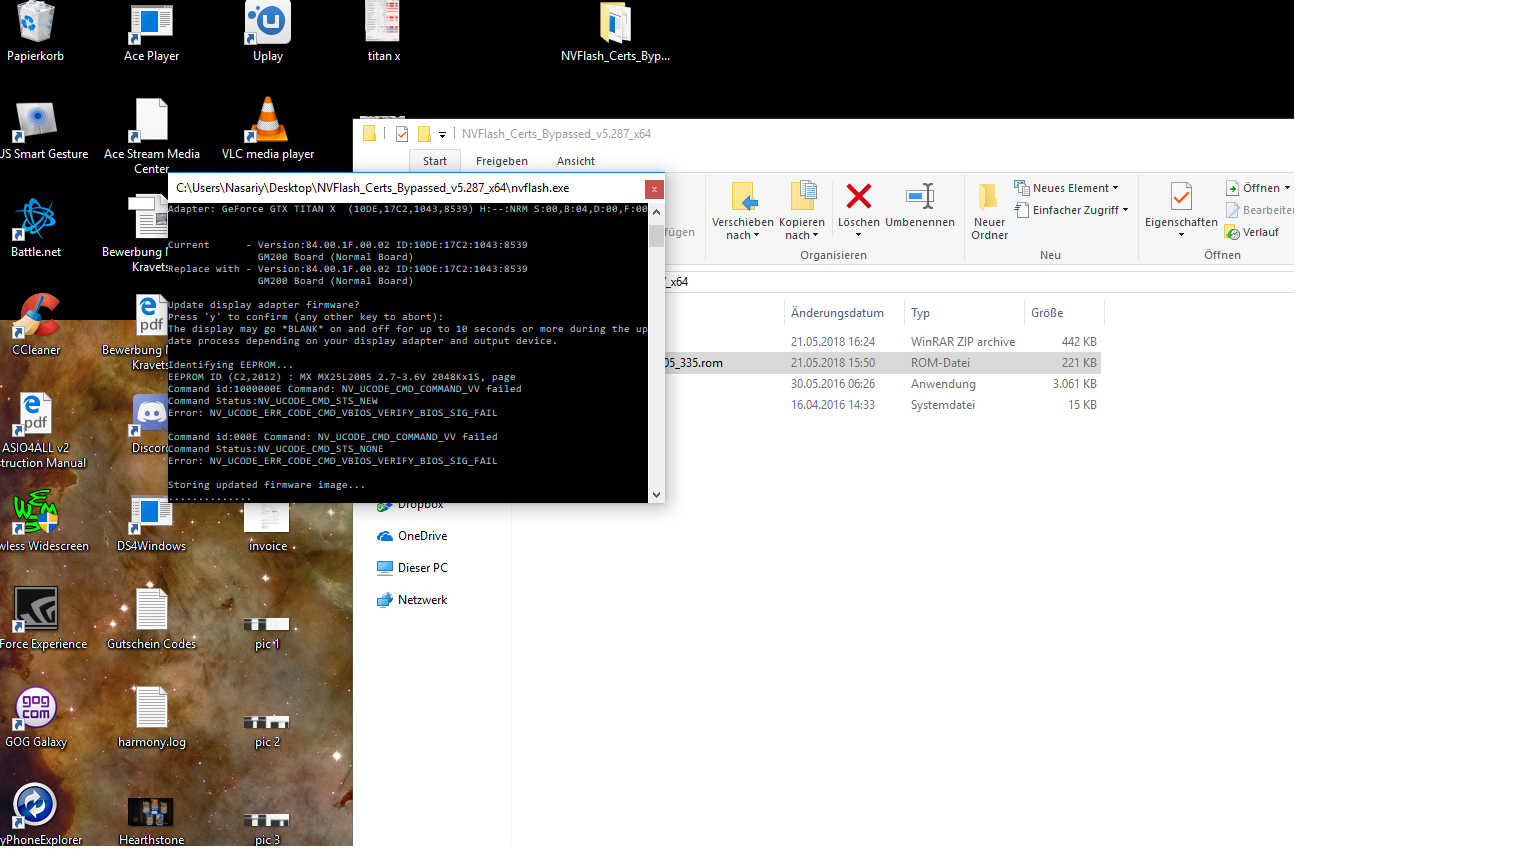Open the Uplay desktop shortcut

(268, 30)
